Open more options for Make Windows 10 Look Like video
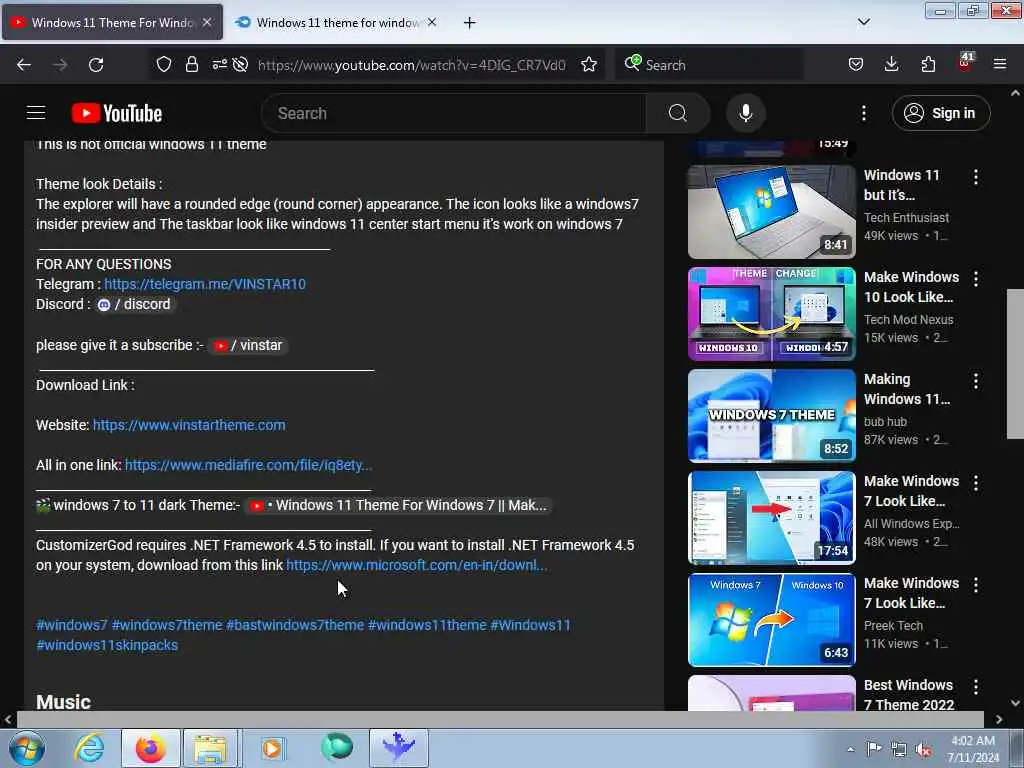 976,279
